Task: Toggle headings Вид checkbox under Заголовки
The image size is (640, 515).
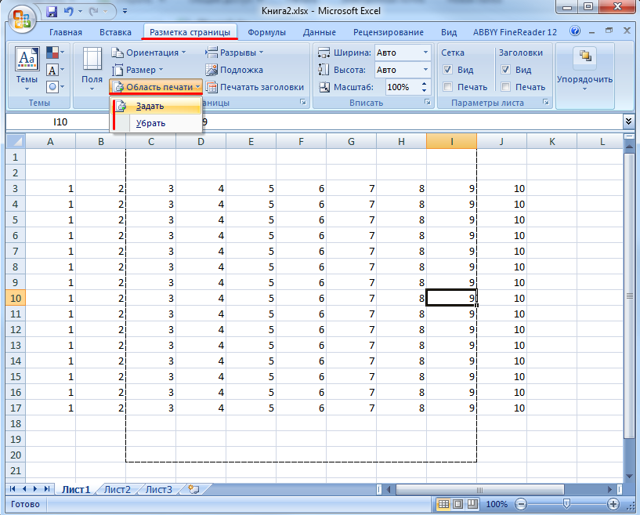Action: (x=505, y=70)
